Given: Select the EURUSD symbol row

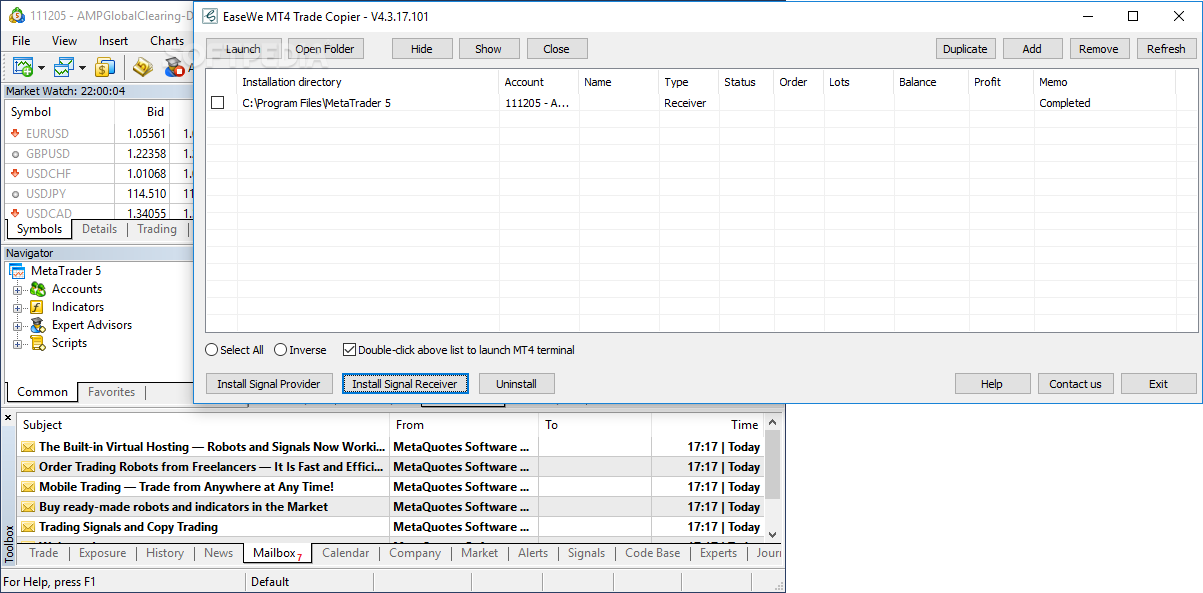Looking at the screenshot, I should click(x=98, y=133).
